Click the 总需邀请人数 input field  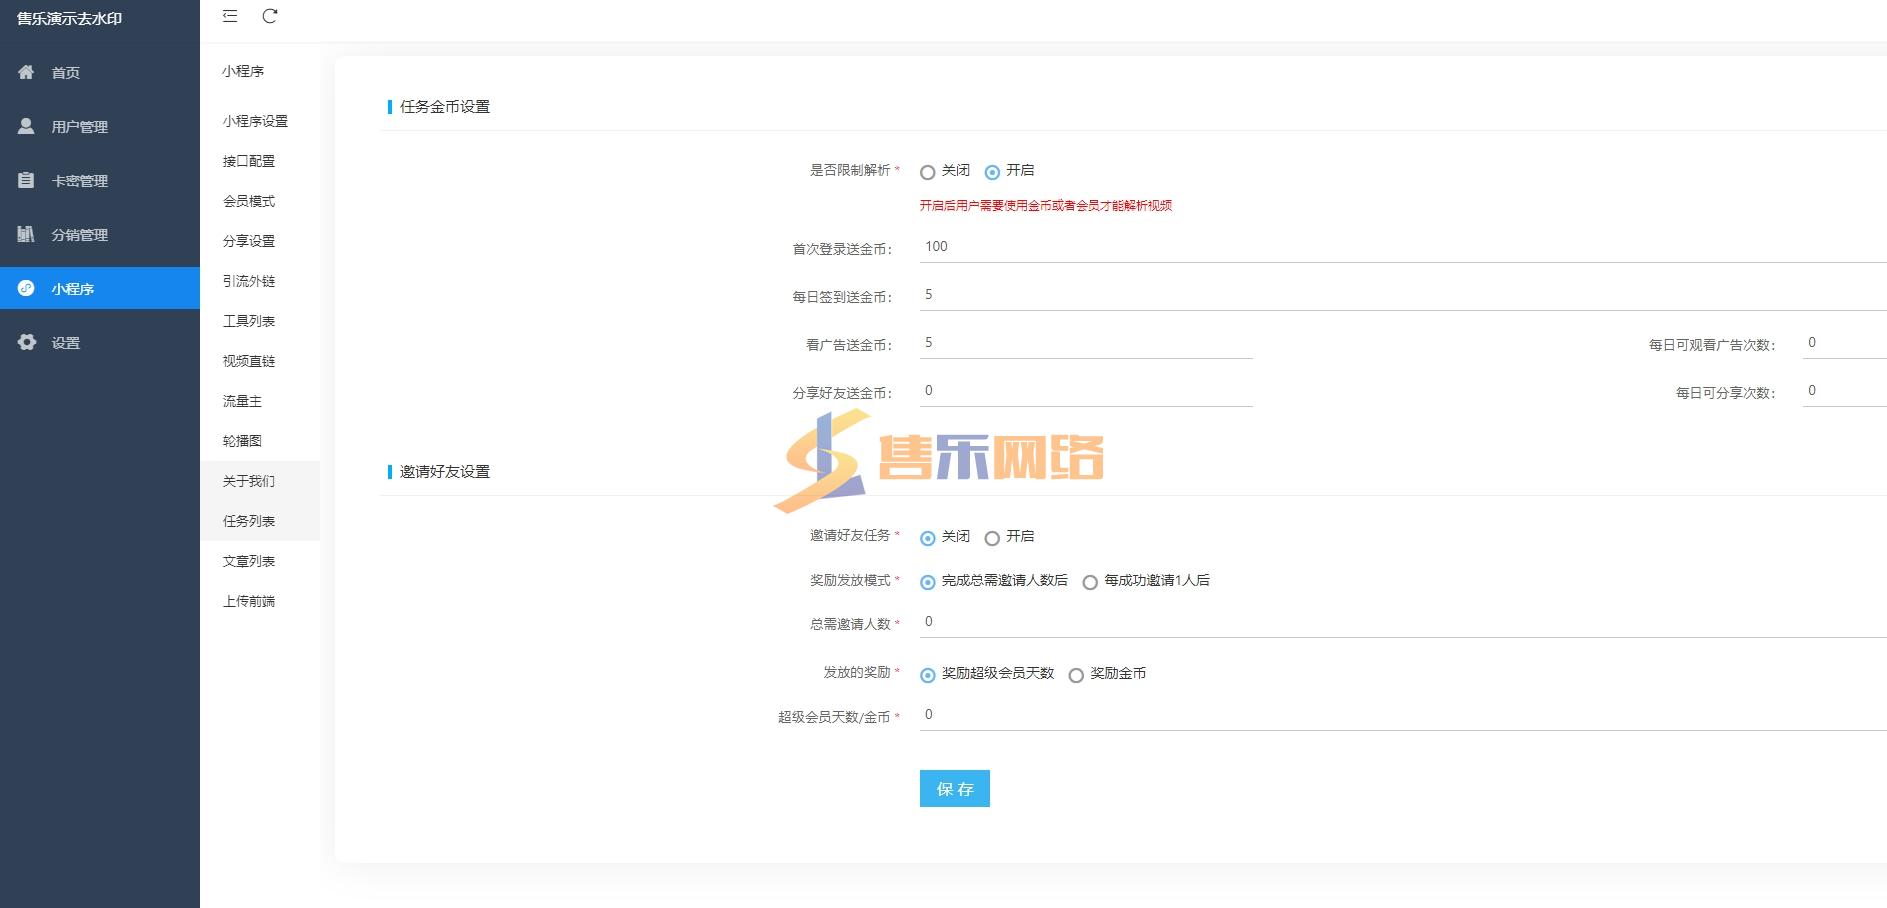pyautogui.click(x=1400, y=622)
